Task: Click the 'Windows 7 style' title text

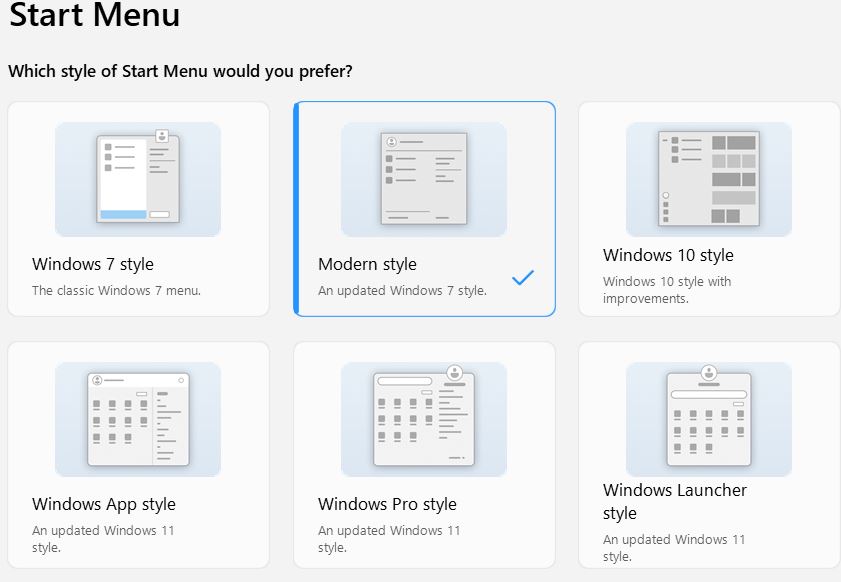Action: point(93,264)
